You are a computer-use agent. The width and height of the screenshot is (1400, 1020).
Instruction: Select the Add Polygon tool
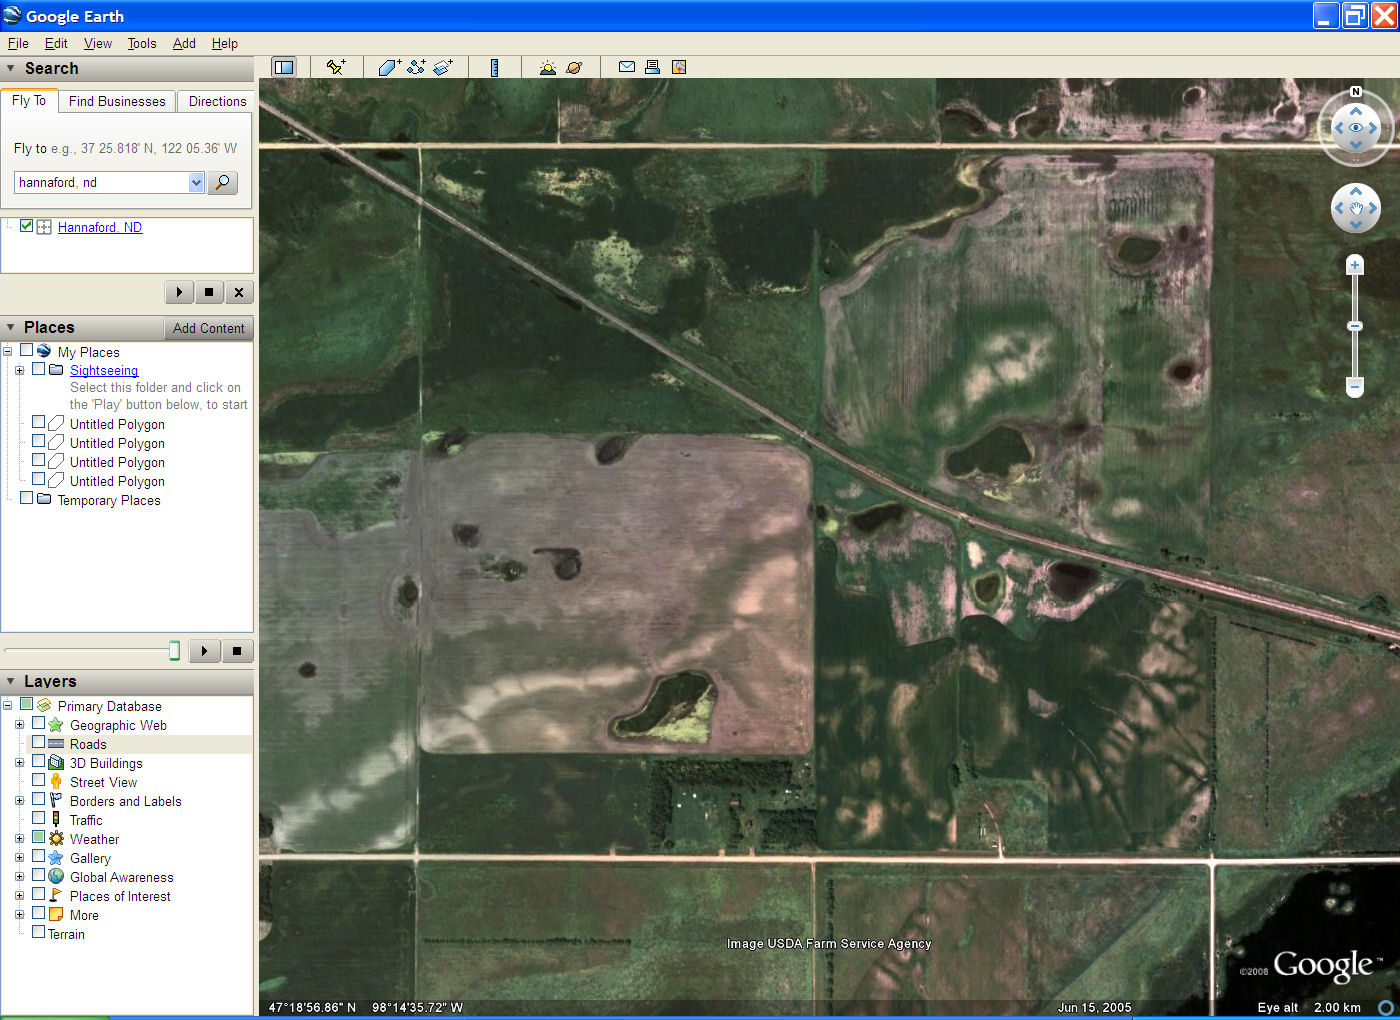[389, 67]
